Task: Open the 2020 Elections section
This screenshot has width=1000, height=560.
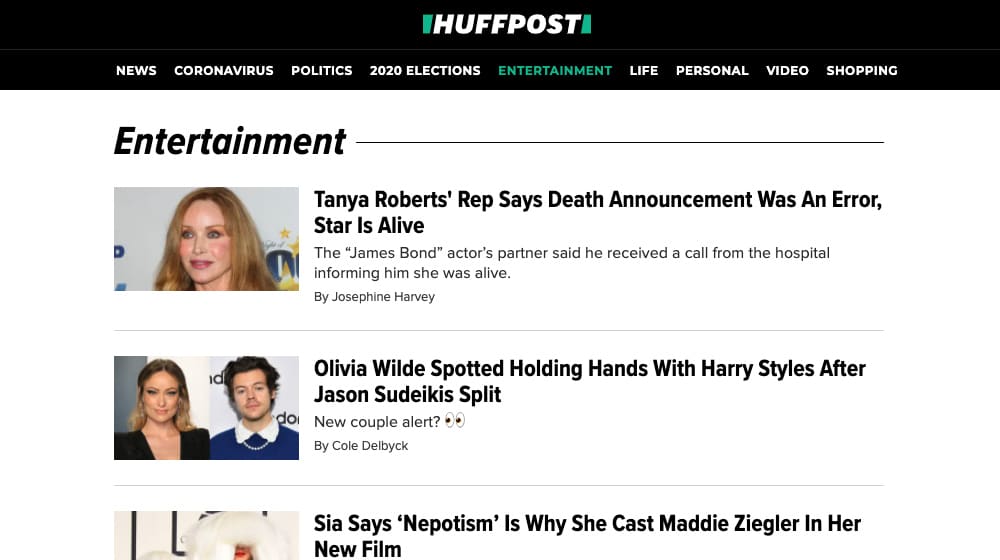Action: (425, 71)
